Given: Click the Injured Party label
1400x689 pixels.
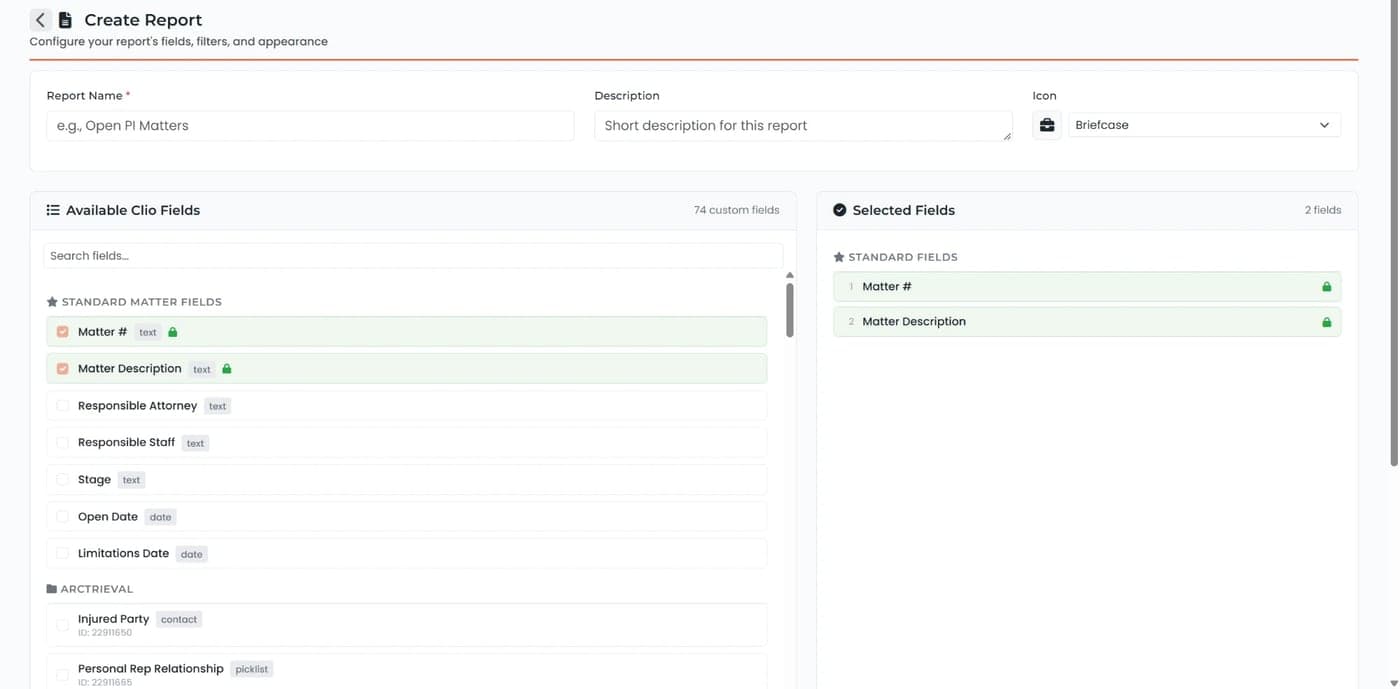Looking at the screenshot, I should point(113,619).
